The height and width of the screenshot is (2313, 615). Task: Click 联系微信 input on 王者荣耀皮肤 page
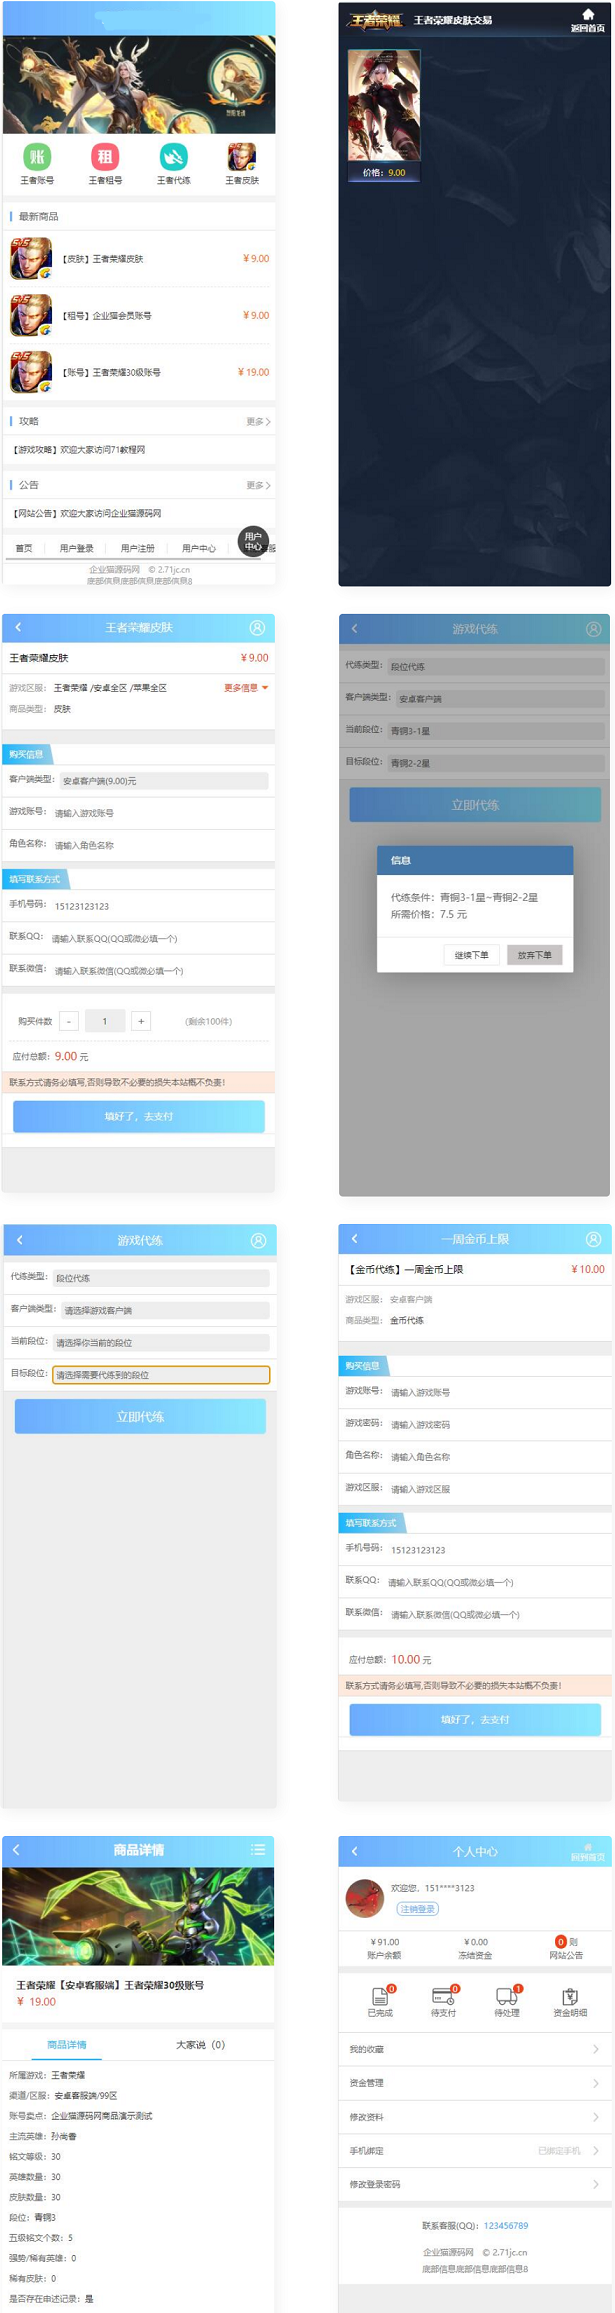coord(160,970)
